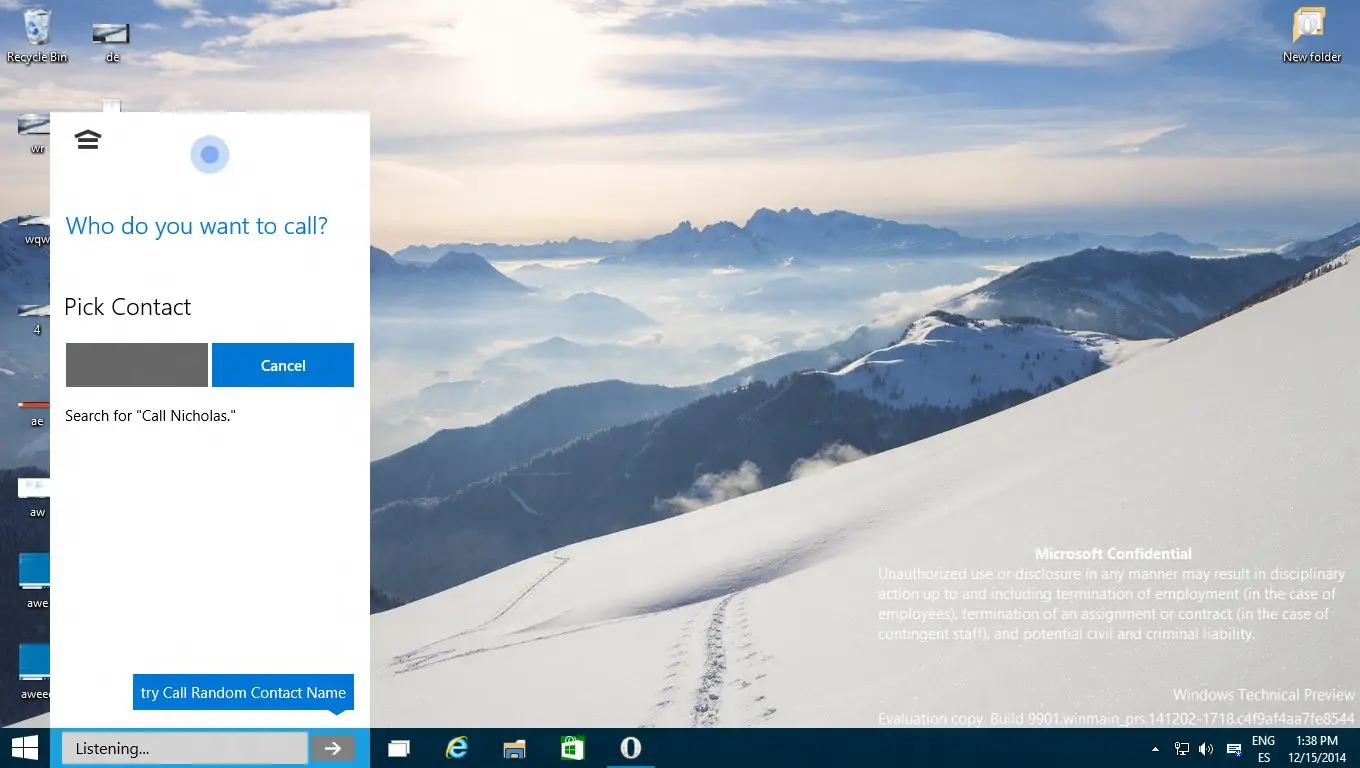Select the "de" desktop icon
The image size is (1360, 768).
[112, 42]
